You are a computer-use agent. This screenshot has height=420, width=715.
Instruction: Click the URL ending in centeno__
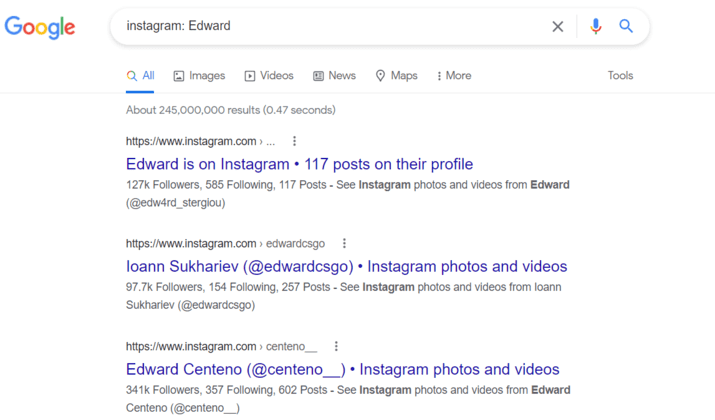222,347
